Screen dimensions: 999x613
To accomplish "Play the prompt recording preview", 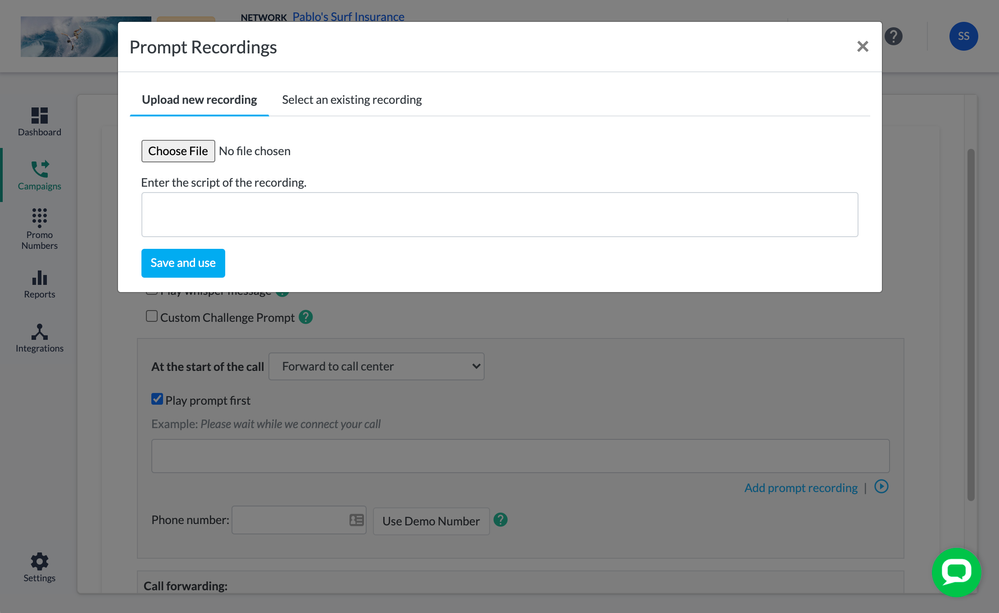I will (x=881, y=487).
